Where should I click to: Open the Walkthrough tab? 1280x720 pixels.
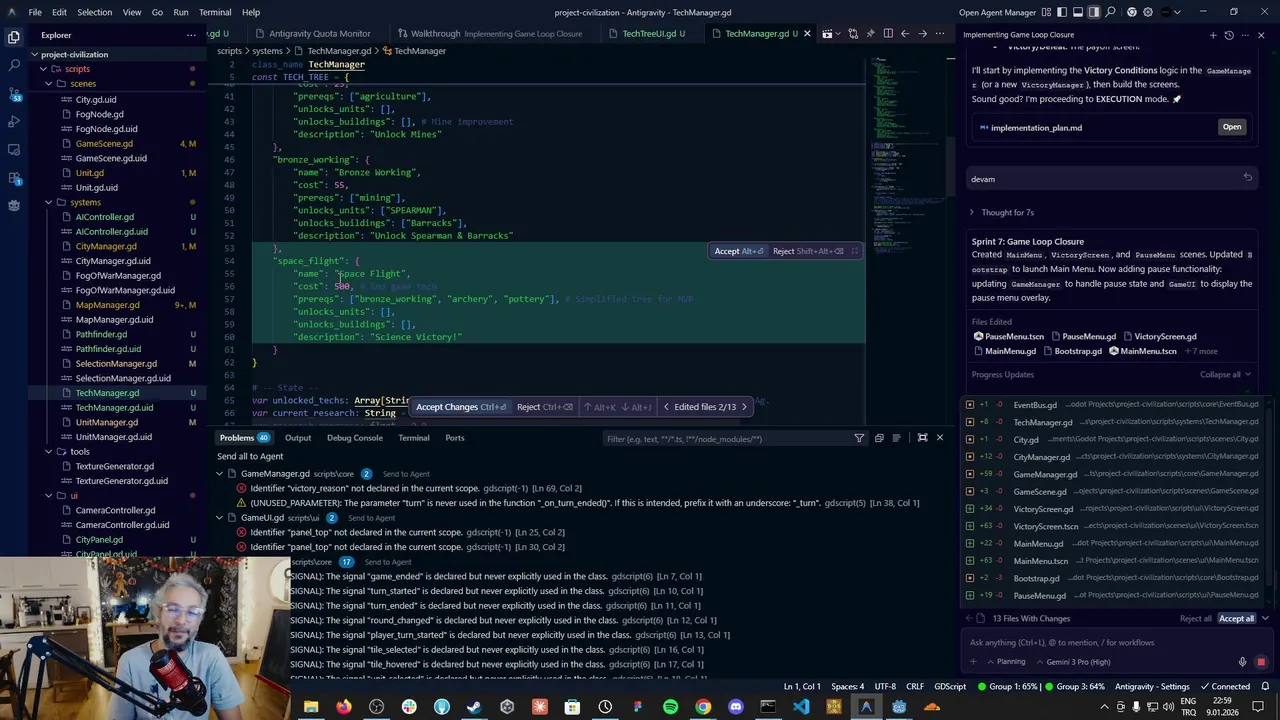pos(489,34)
